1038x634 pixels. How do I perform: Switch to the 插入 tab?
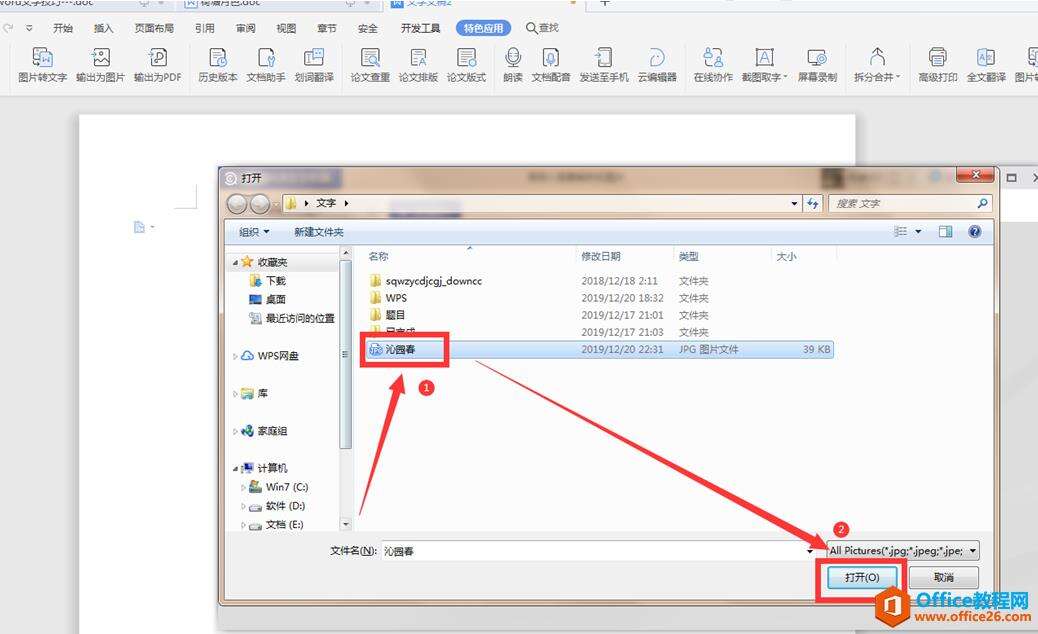click(x=103, y=28)
